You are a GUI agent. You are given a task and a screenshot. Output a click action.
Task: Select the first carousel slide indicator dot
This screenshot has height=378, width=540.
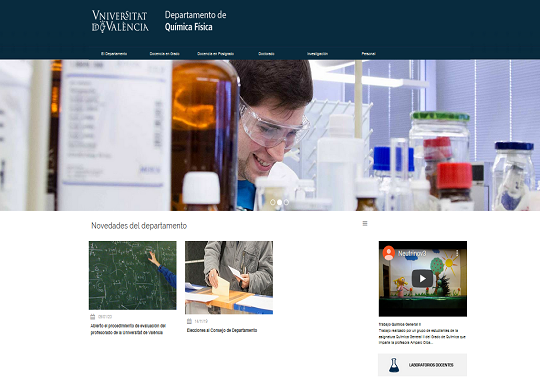(273, 202)
